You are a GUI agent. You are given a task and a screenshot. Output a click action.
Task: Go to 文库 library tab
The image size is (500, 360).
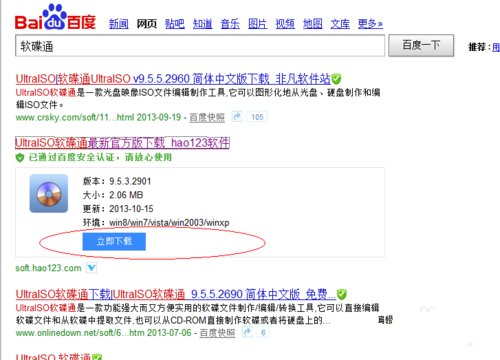(340, 24)
